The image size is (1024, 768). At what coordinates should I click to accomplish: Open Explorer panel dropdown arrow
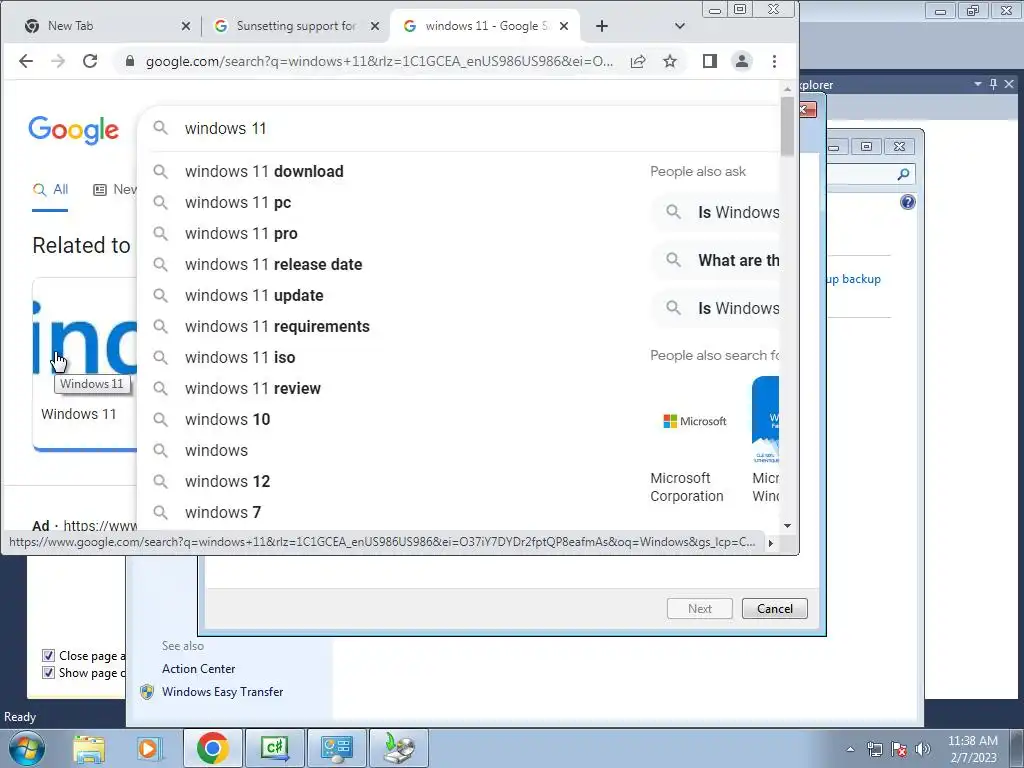(978, 84)
